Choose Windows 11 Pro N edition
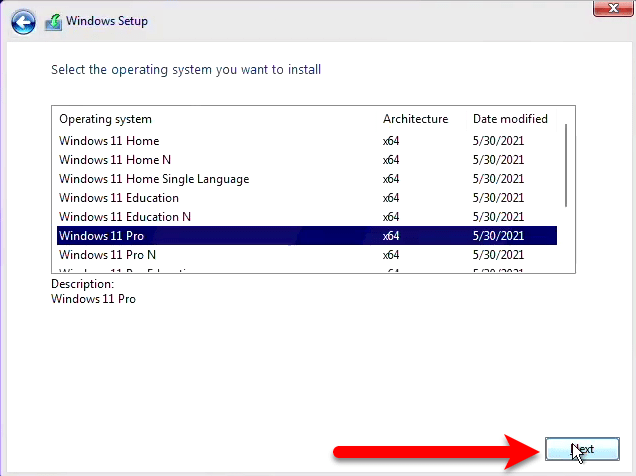 [307, 255]
